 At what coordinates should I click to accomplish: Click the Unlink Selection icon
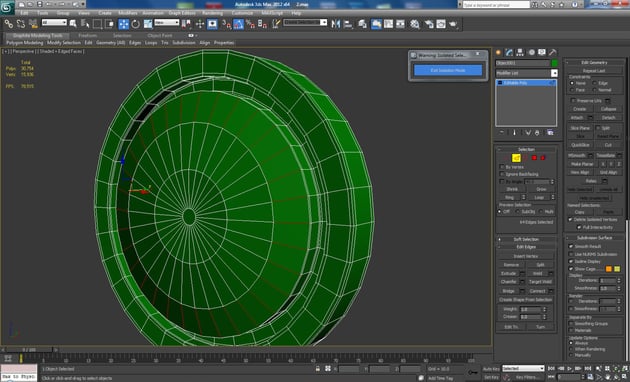pos(20,24)
